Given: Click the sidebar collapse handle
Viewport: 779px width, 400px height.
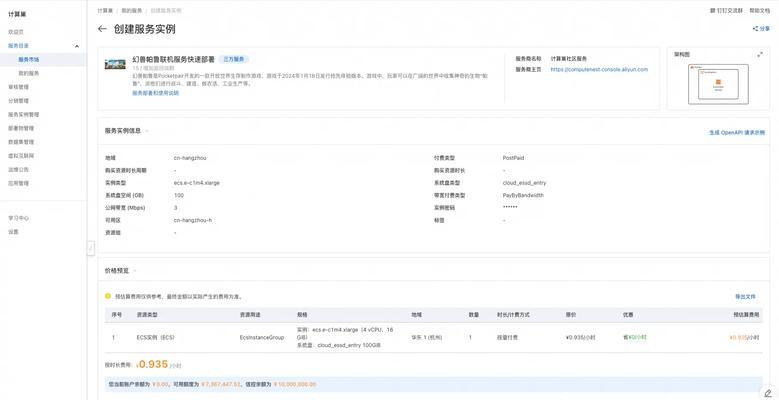Looking at the screenshot, I should 90,248.
